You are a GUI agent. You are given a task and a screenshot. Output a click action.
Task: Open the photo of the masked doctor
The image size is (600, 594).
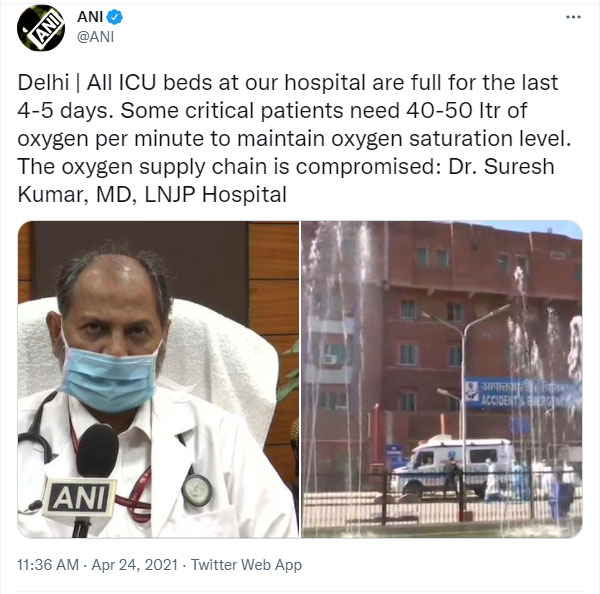(x=158, y=379)
